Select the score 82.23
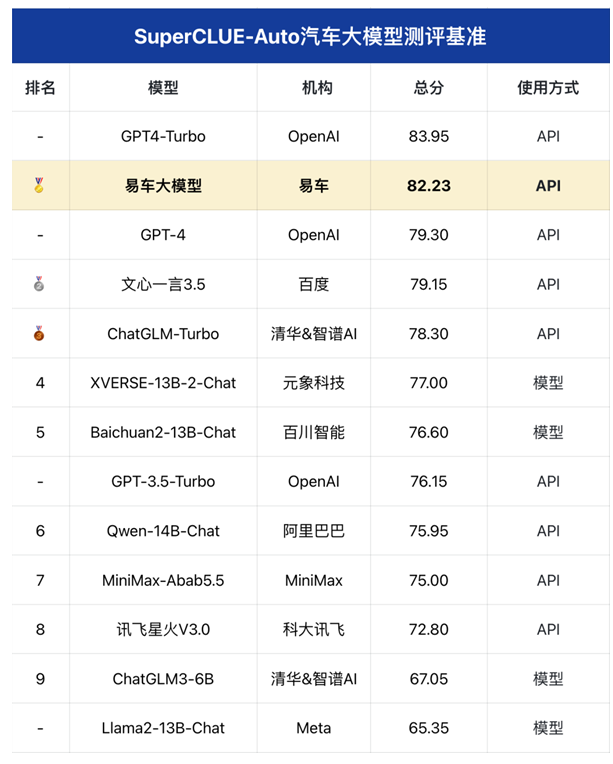613x764 pixels. click(429, 186)
